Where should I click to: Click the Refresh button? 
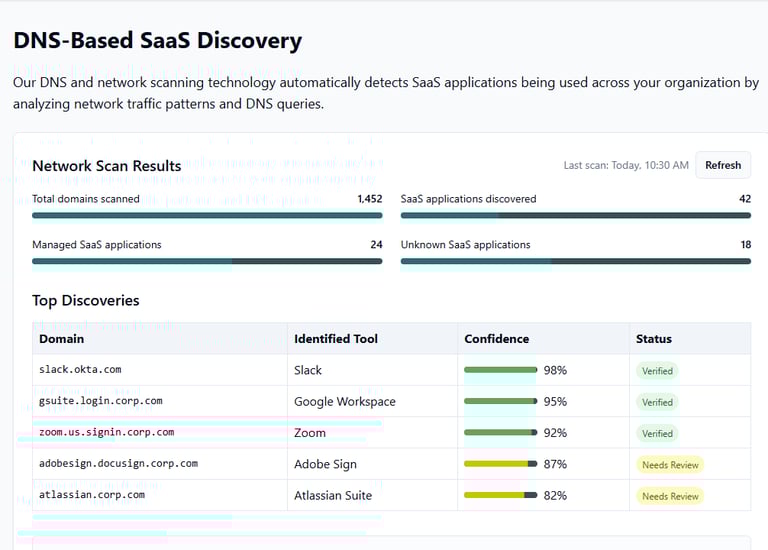(x=723, y=165)
